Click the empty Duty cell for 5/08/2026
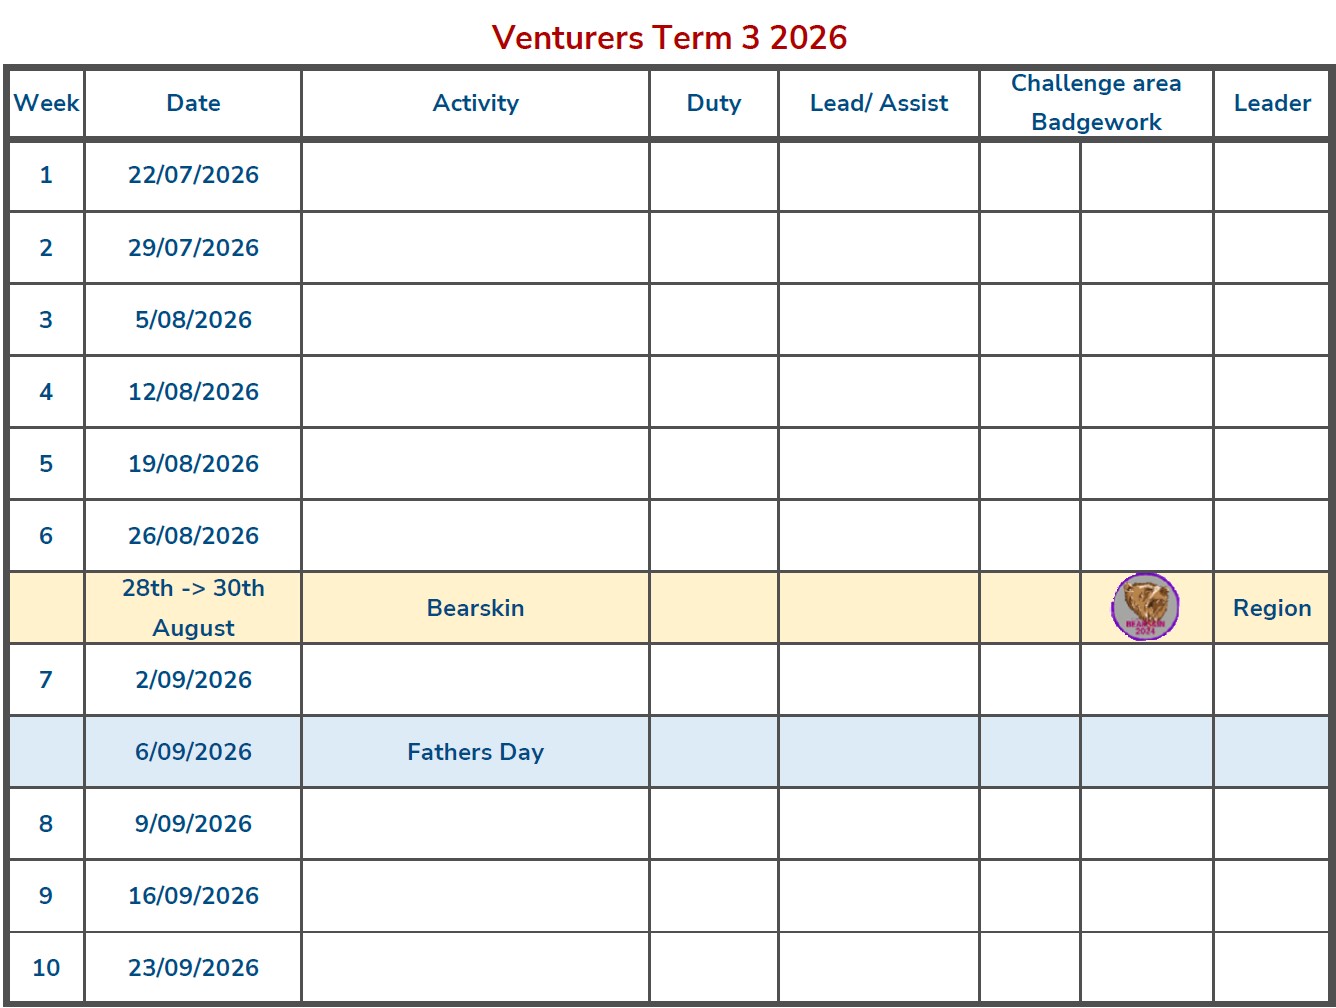 click(x=714, y=320)
